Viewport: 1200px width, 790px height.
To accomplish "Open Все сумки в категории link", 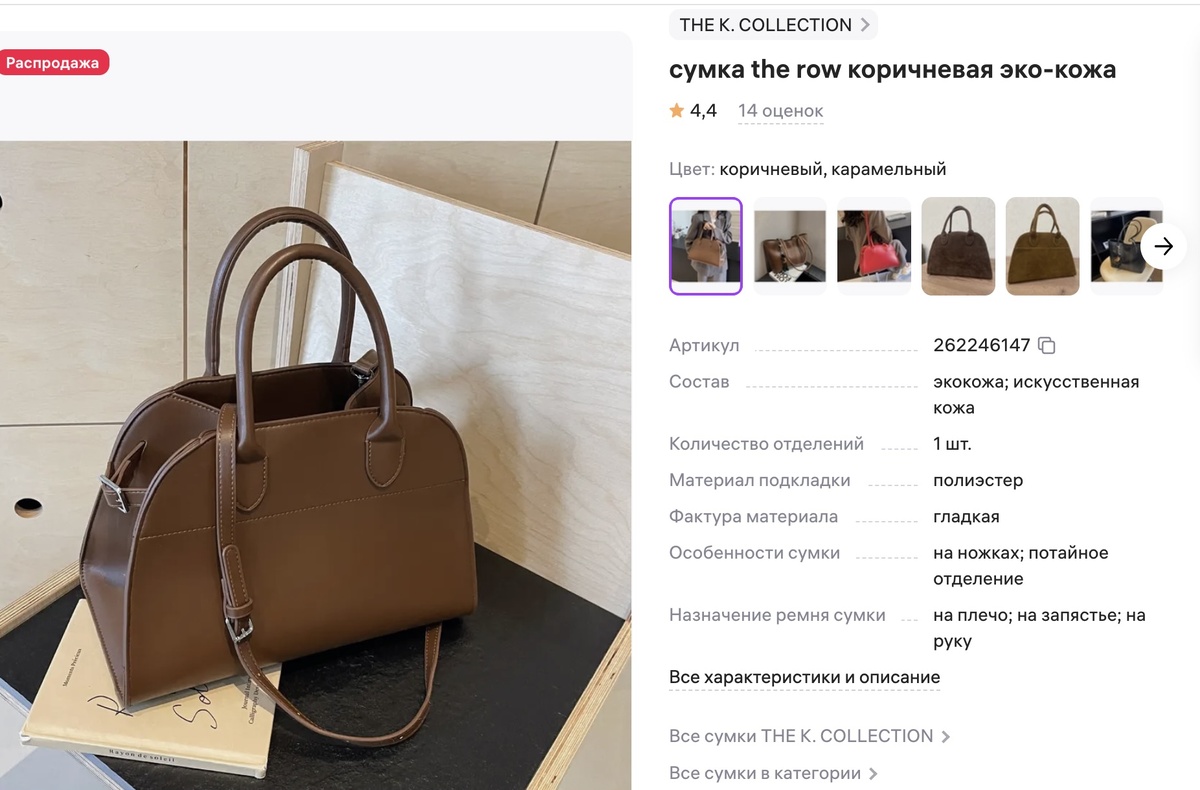I will point(773,773).
